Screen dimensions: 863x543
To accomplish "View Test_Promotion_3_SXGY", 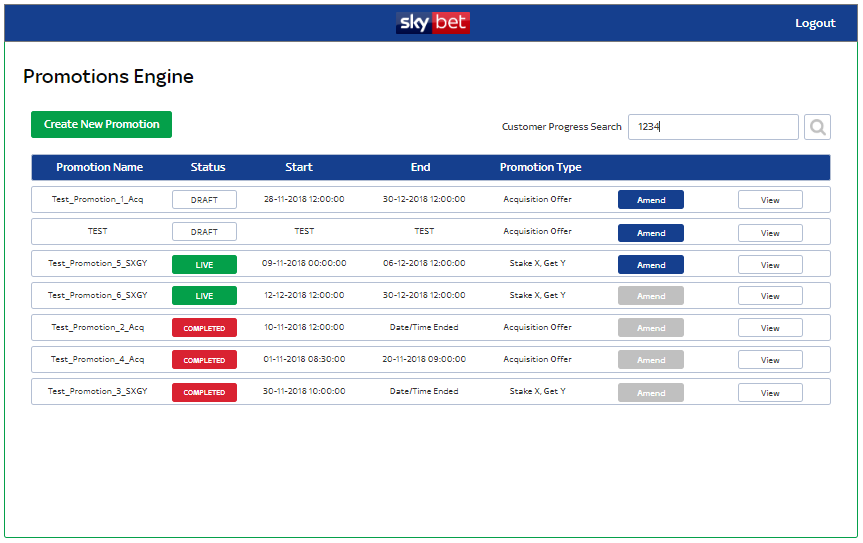I will (770, 393).
